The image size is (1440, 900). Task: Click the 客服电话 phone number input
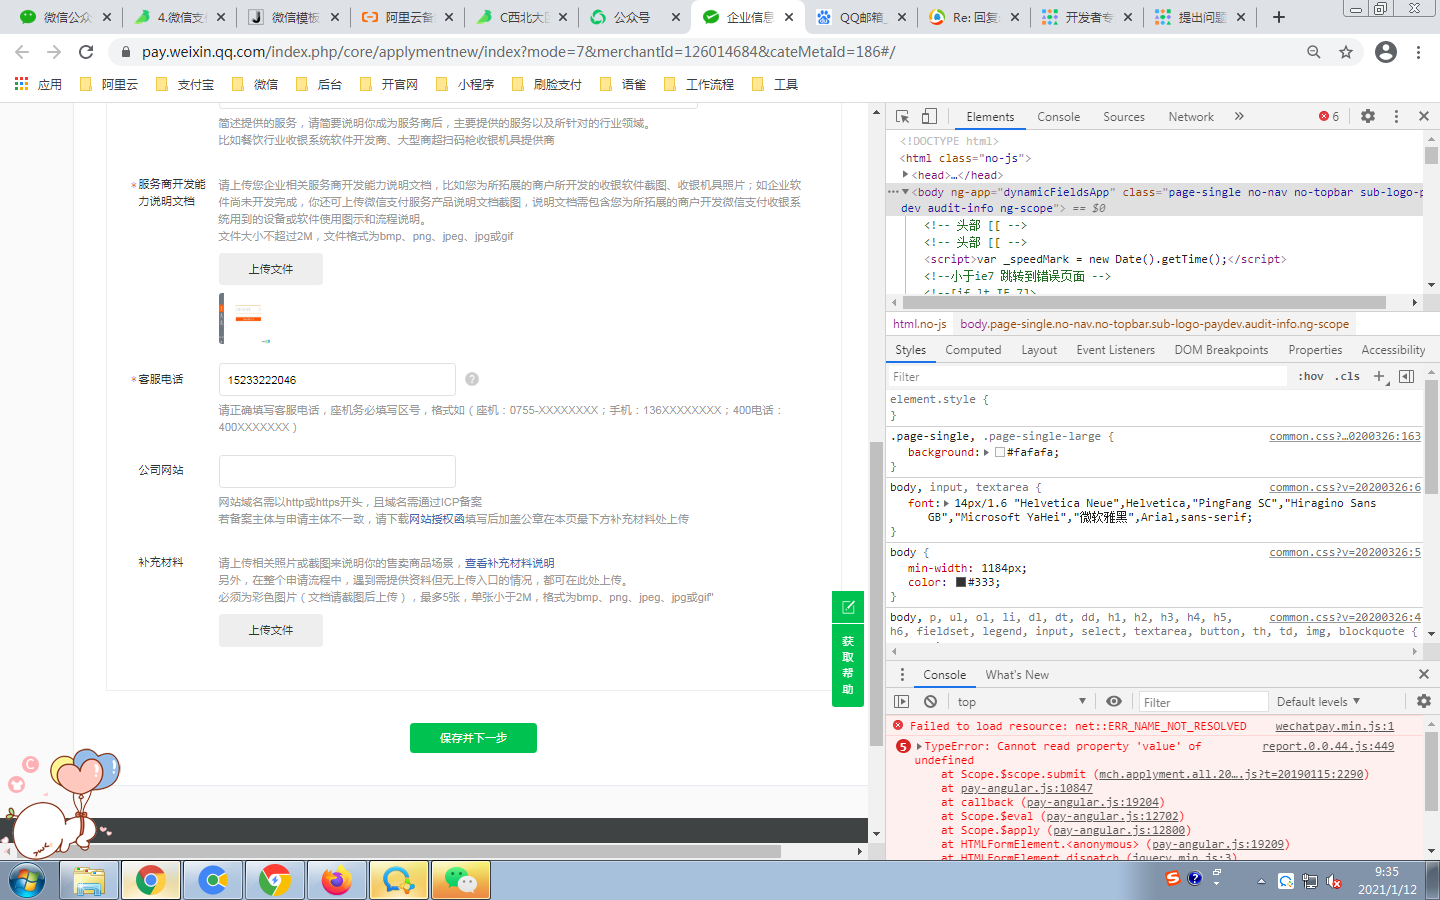coord(337,380)
